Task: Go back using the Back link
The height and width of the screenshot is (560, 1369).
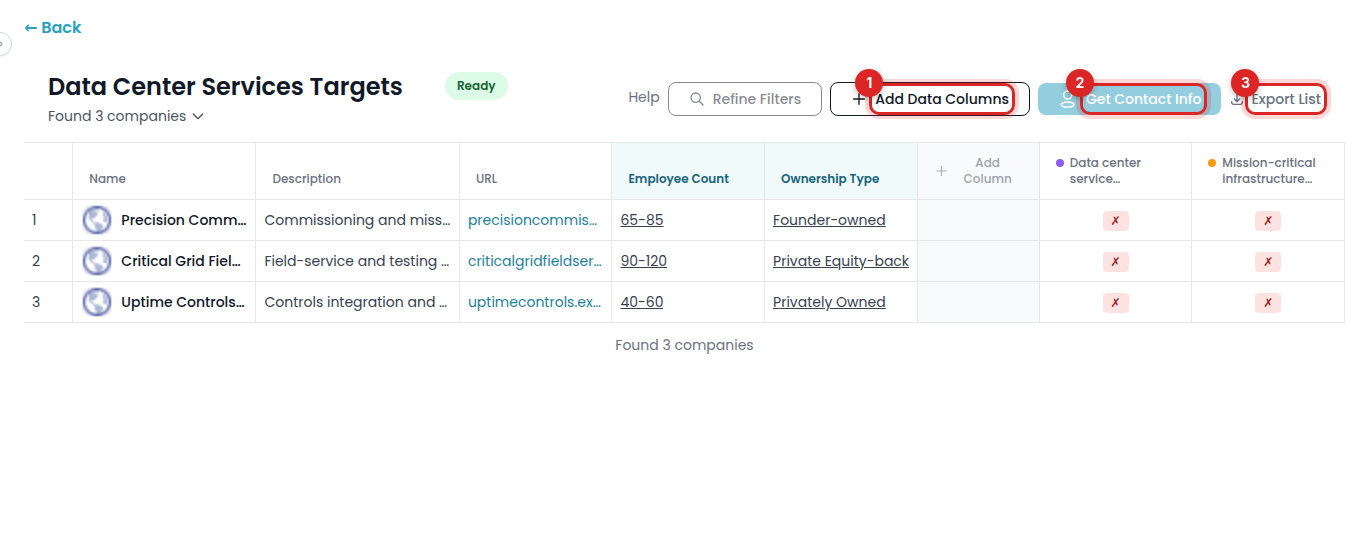Action: point(53,28)
